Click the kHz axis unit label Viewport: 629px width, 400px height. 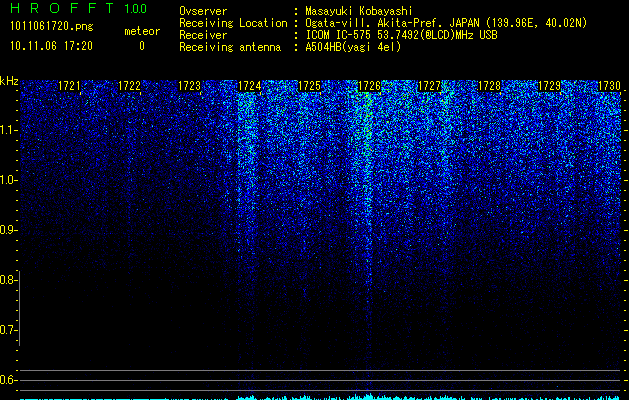coord(9,81)
